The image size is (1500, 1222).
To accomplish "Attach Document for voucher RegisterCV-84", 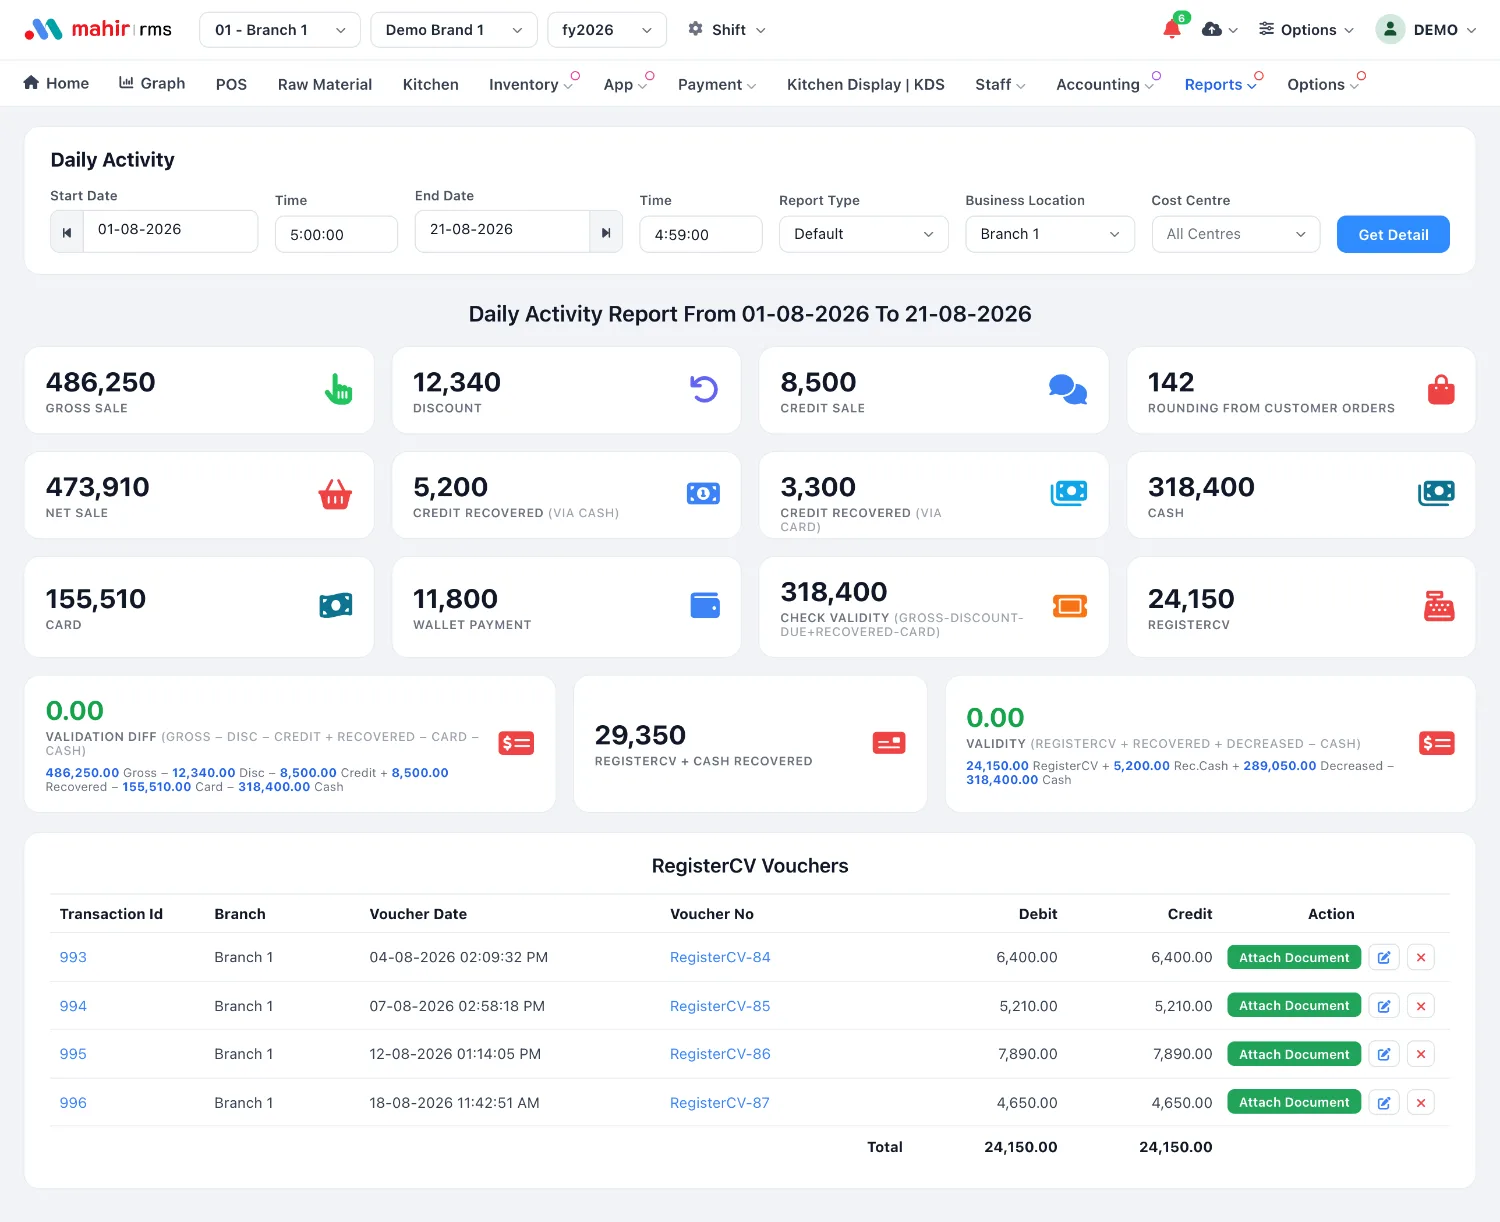I will pyautogui.click(x=1294, y=958).
